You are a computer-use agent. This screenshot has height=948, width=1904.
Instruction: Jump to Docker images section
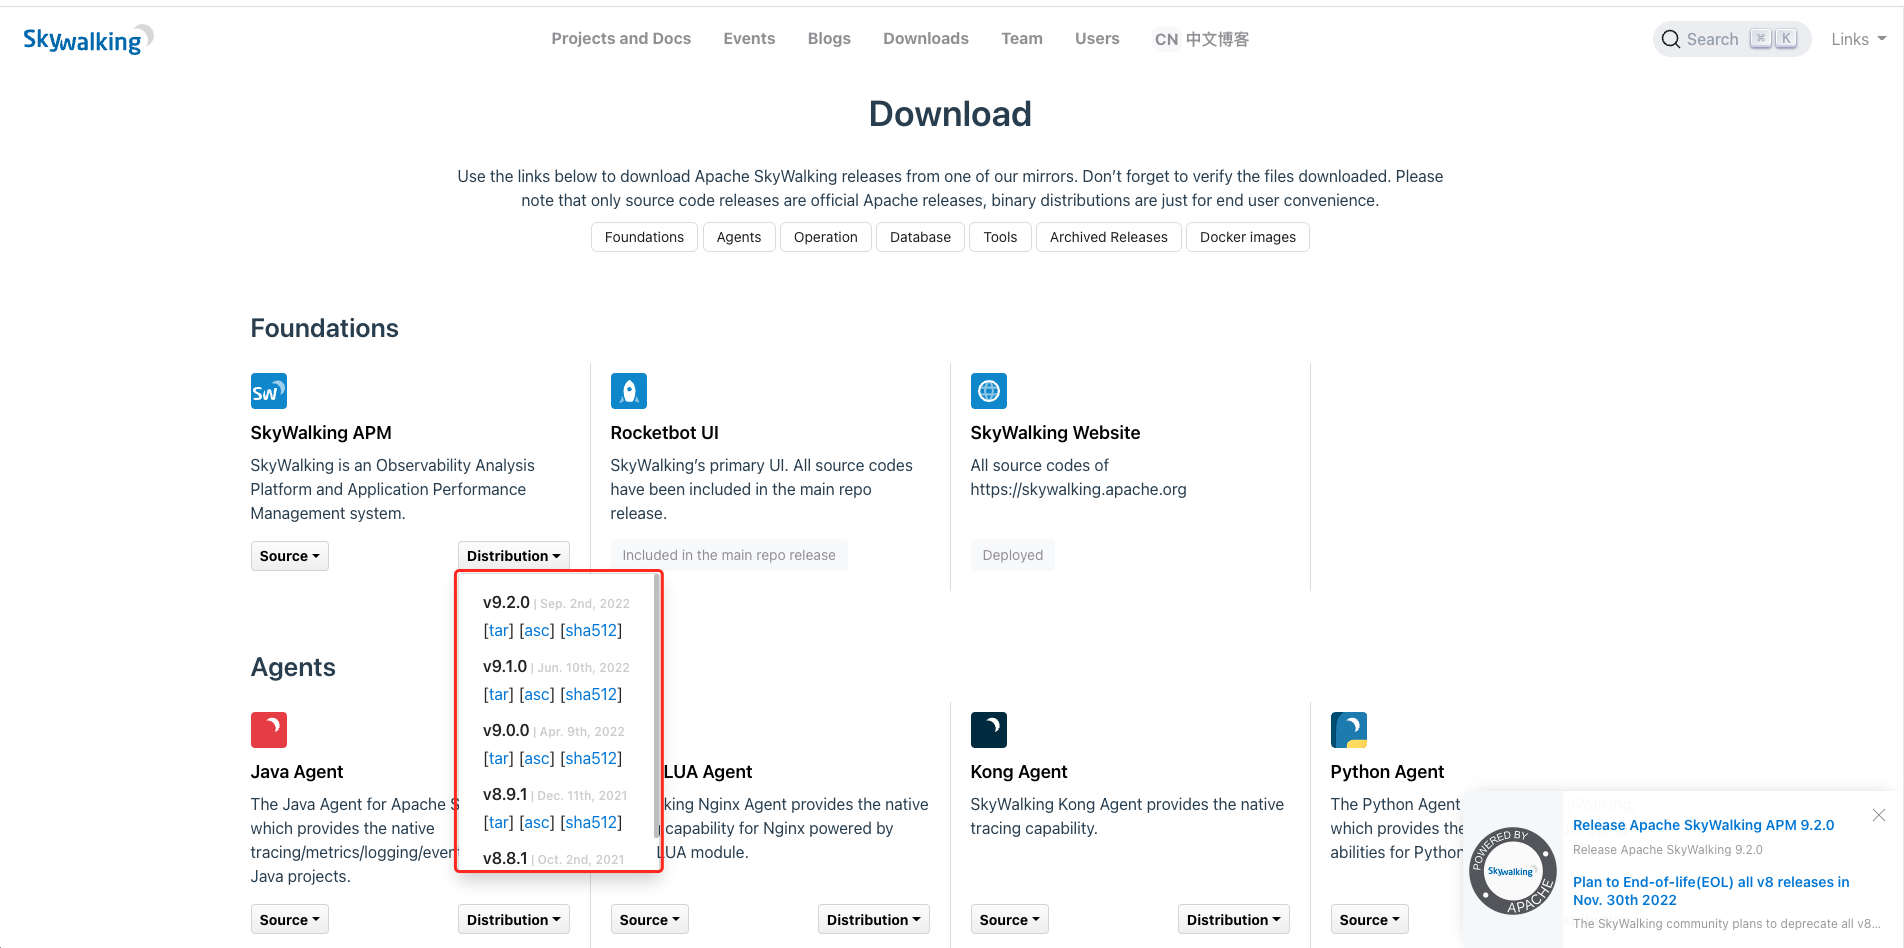click(1247, 237)
